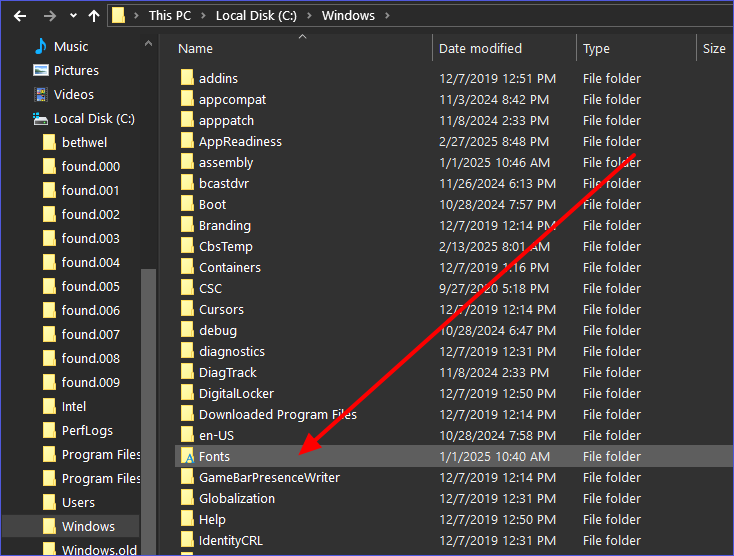Select found.006 in the sidebar
Screen dimensions: 734x556
91,311
